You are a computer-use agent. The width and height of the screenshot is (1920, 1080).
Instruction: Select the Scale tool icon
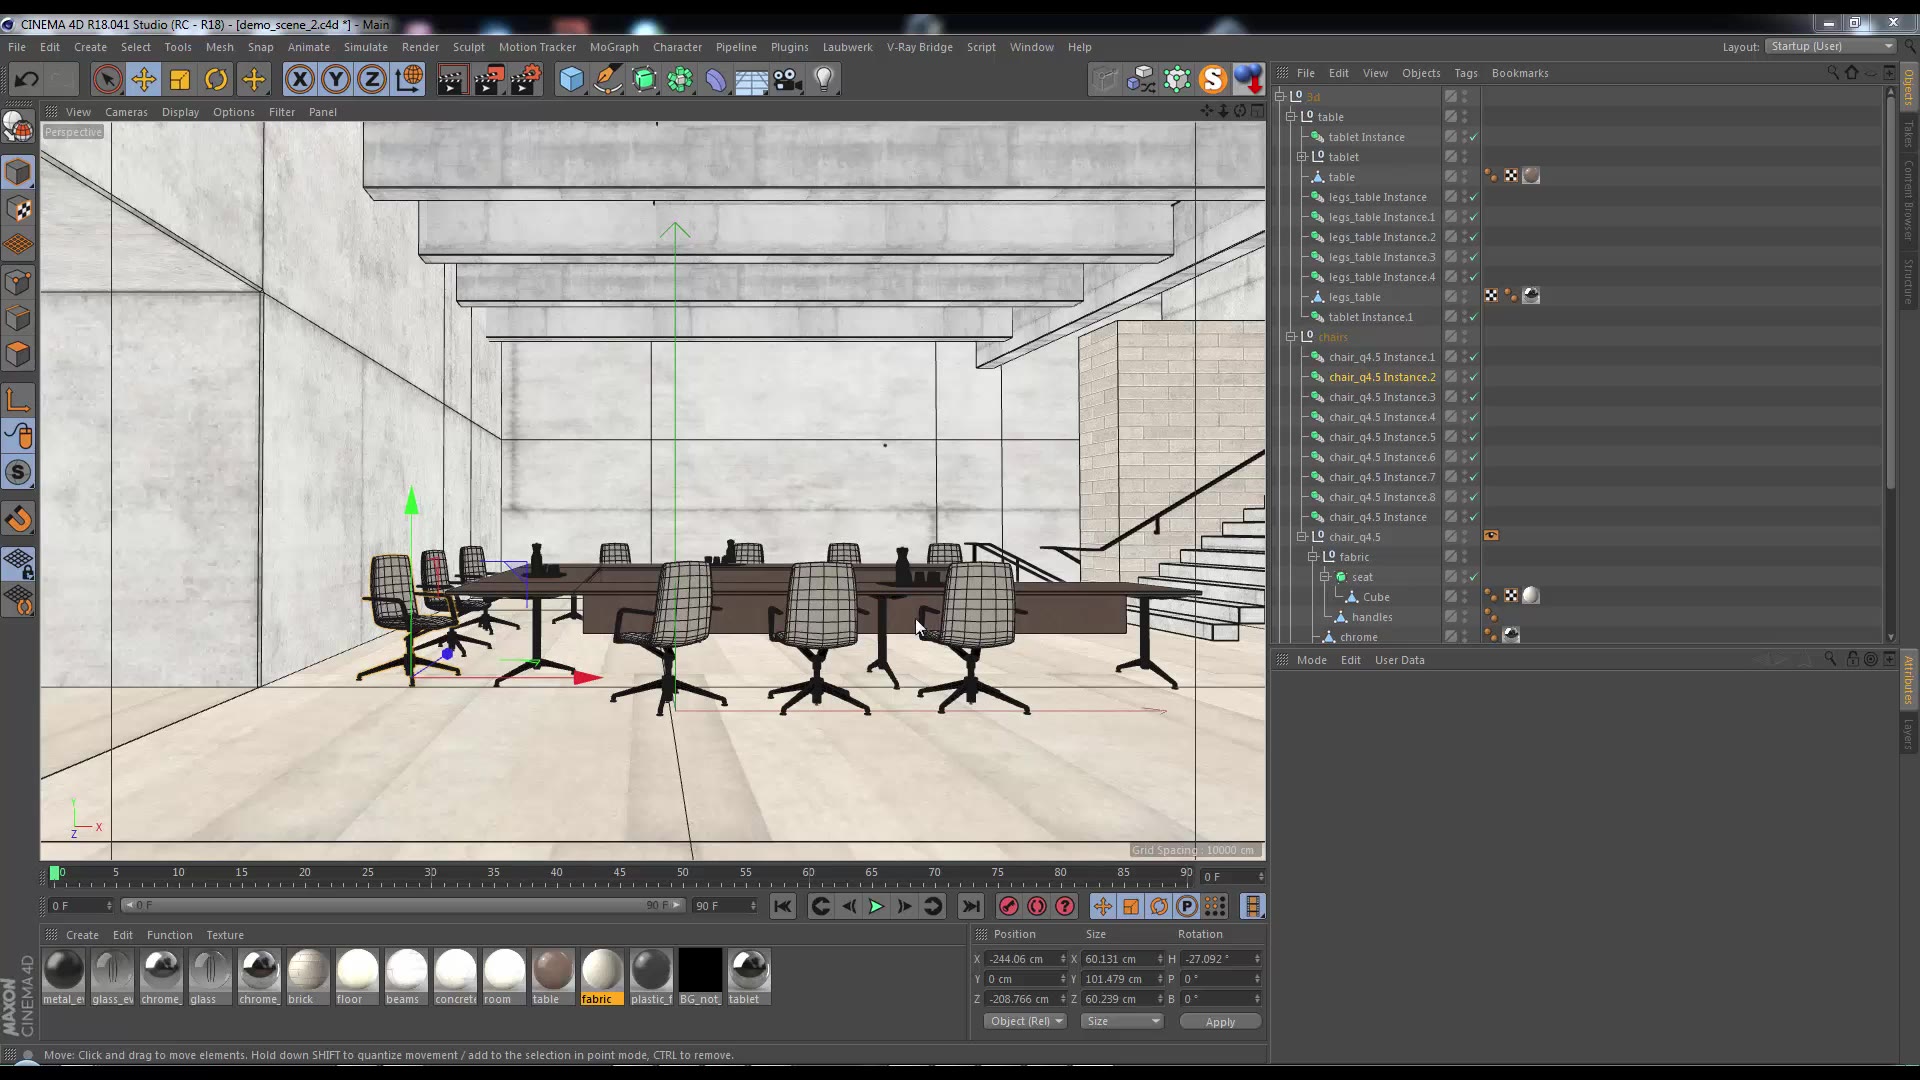pos(180,80)
